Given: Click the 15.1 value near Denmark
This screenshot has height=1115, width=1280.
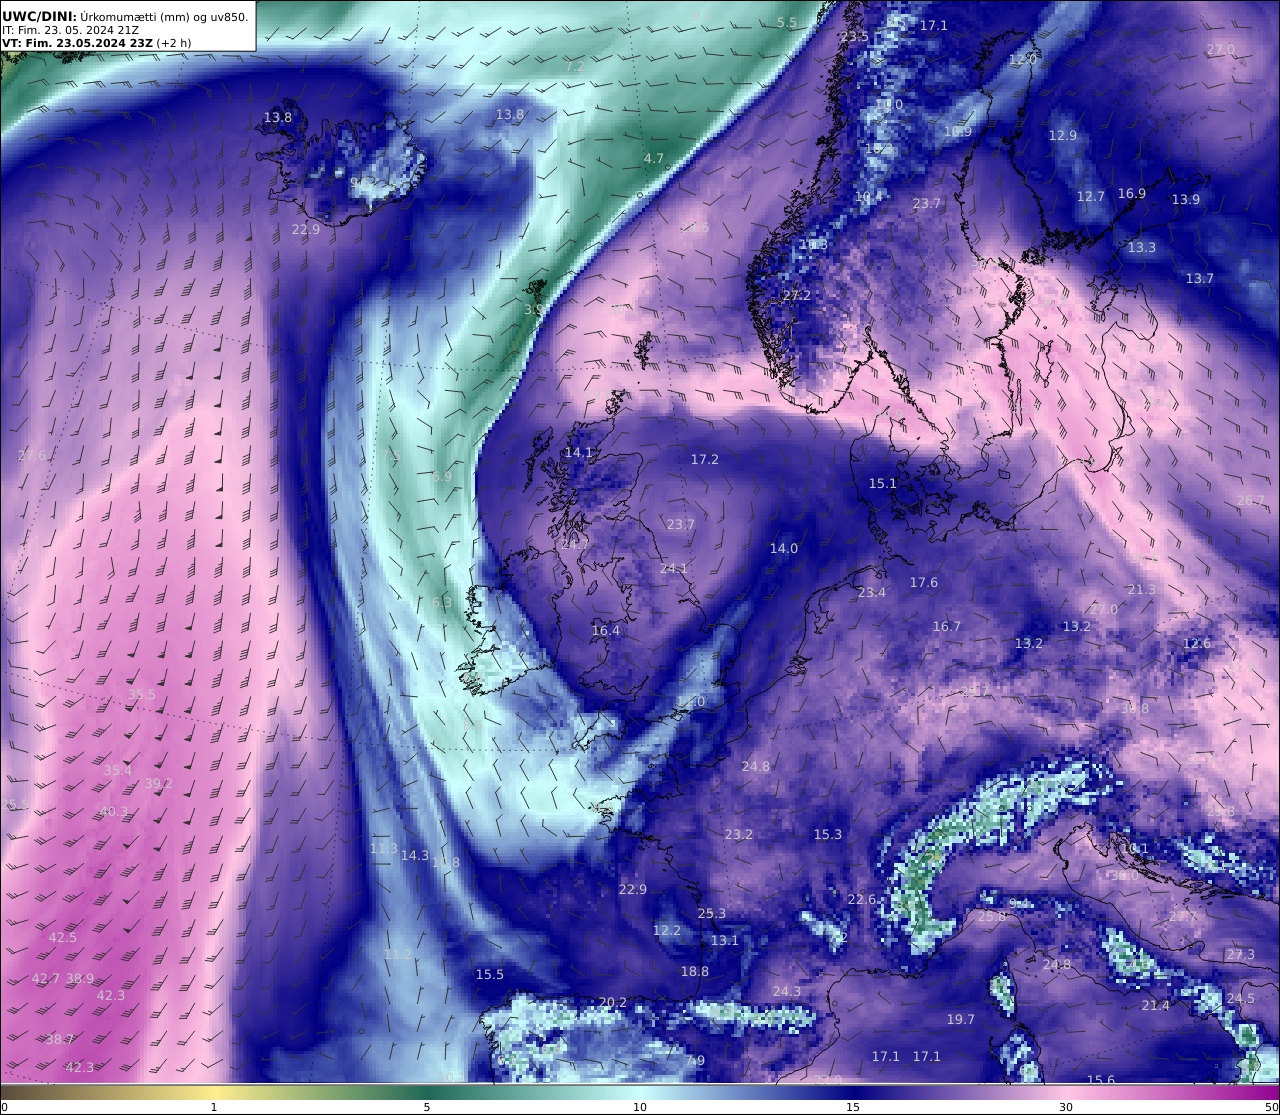Looking at the screenshot, I should (883, 484).
